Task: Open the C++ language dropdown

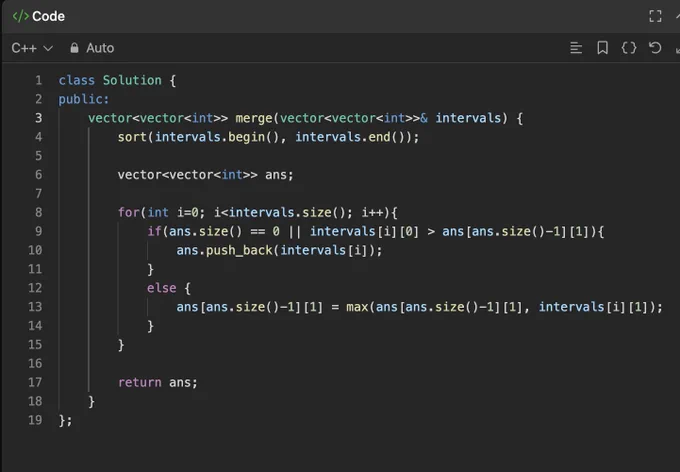Action: click(32, 48)
